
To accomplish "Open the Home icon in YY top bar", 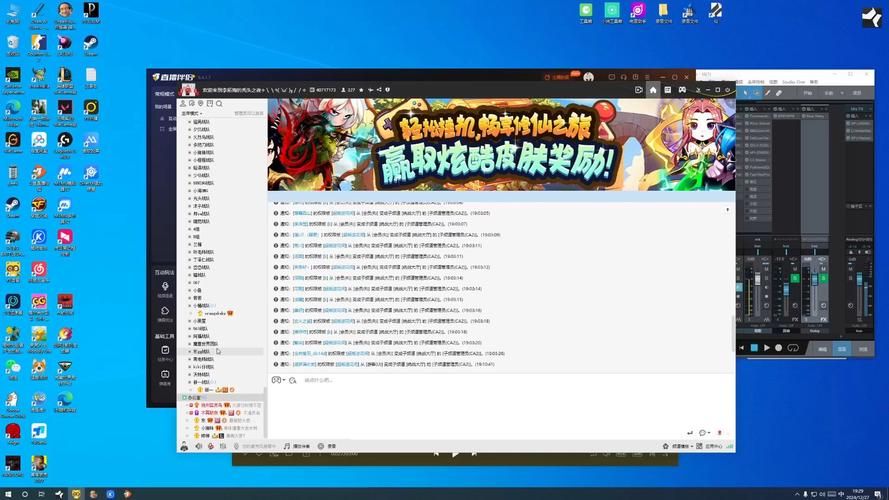I will coord(653,90).
